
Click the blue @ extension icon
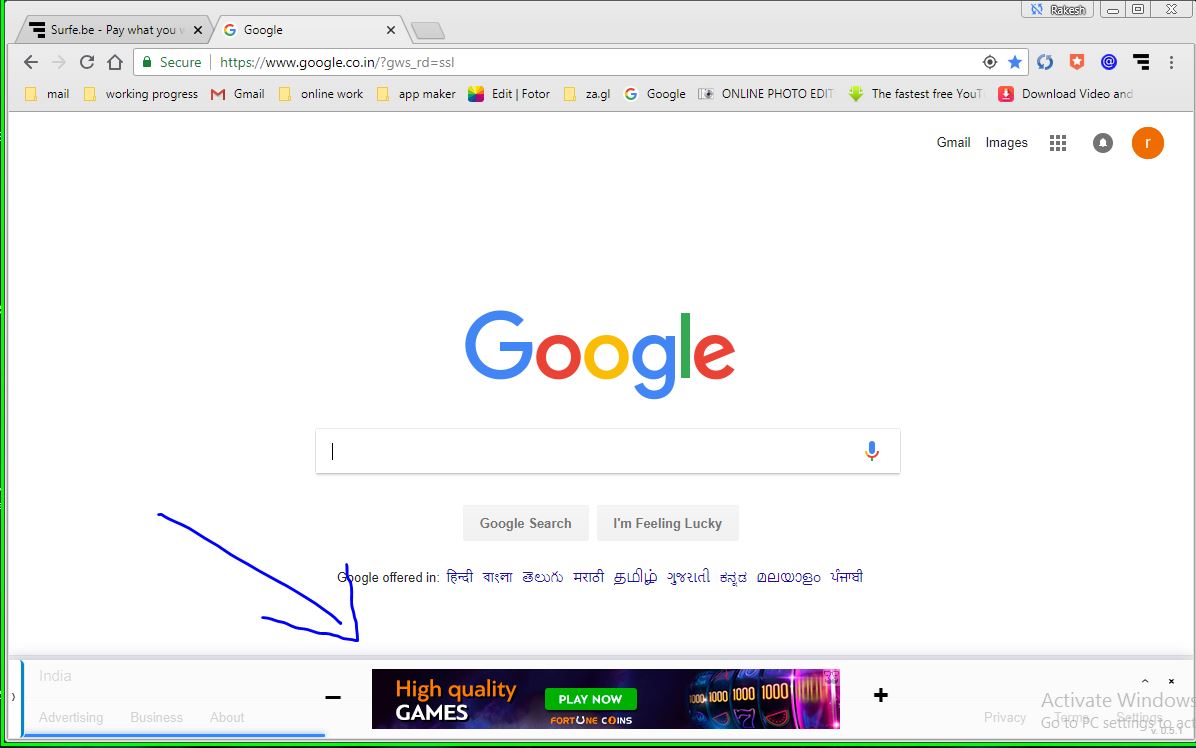click(1109, 63)
